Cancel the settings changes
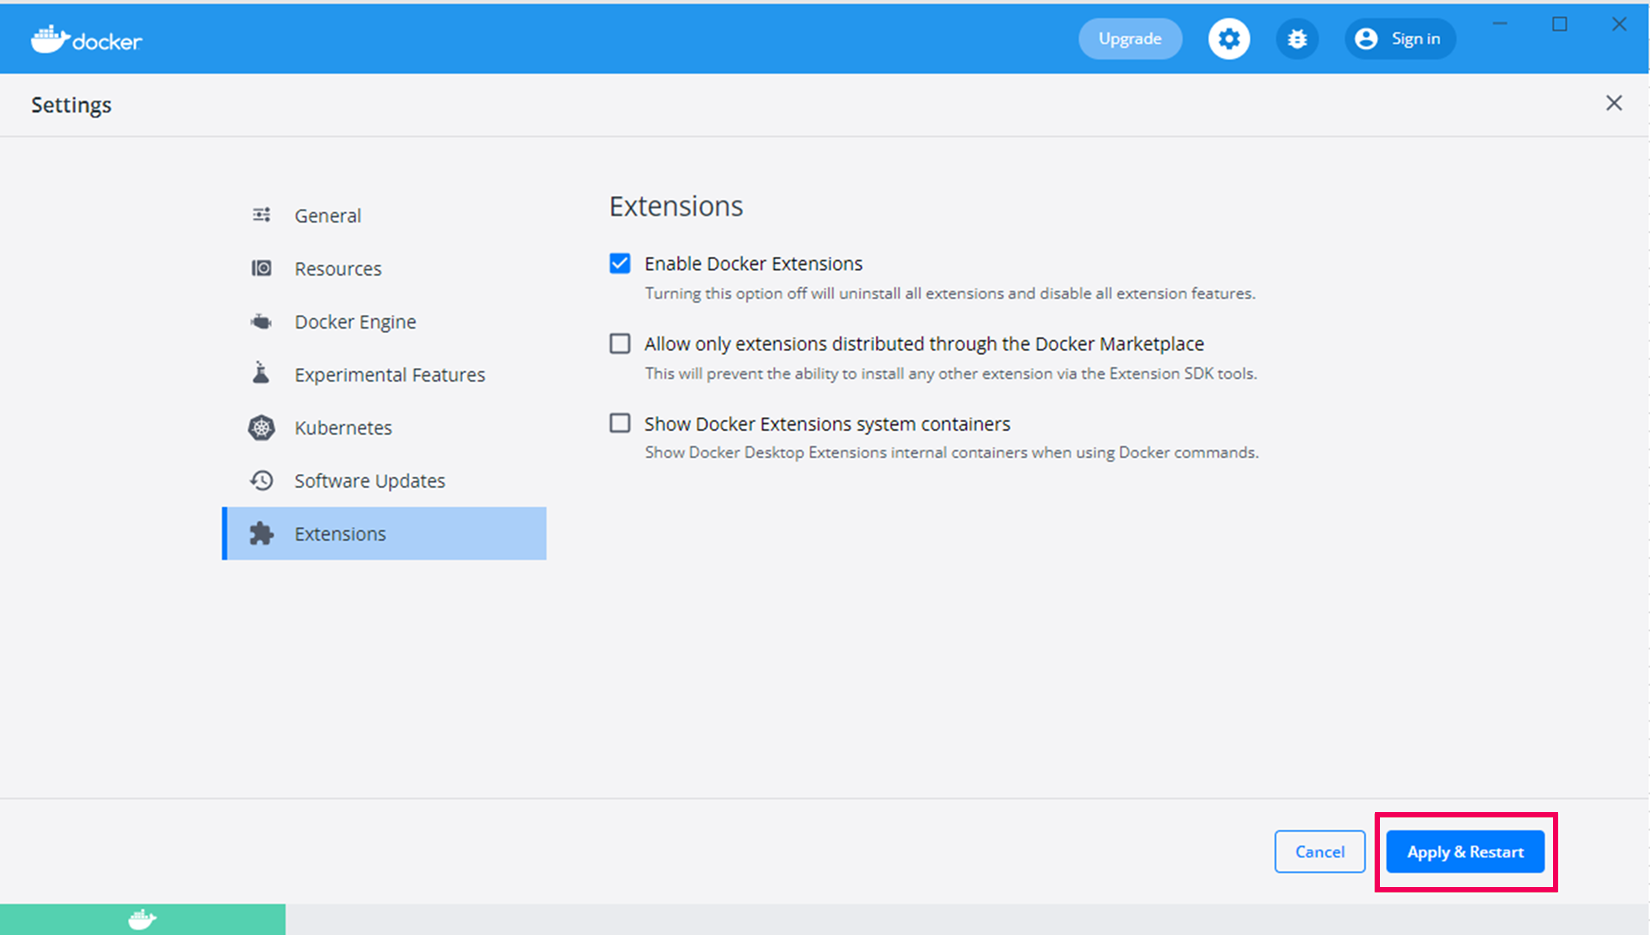The width and height of the screenshot is (1650, 935). click(x=1320, y=851)
